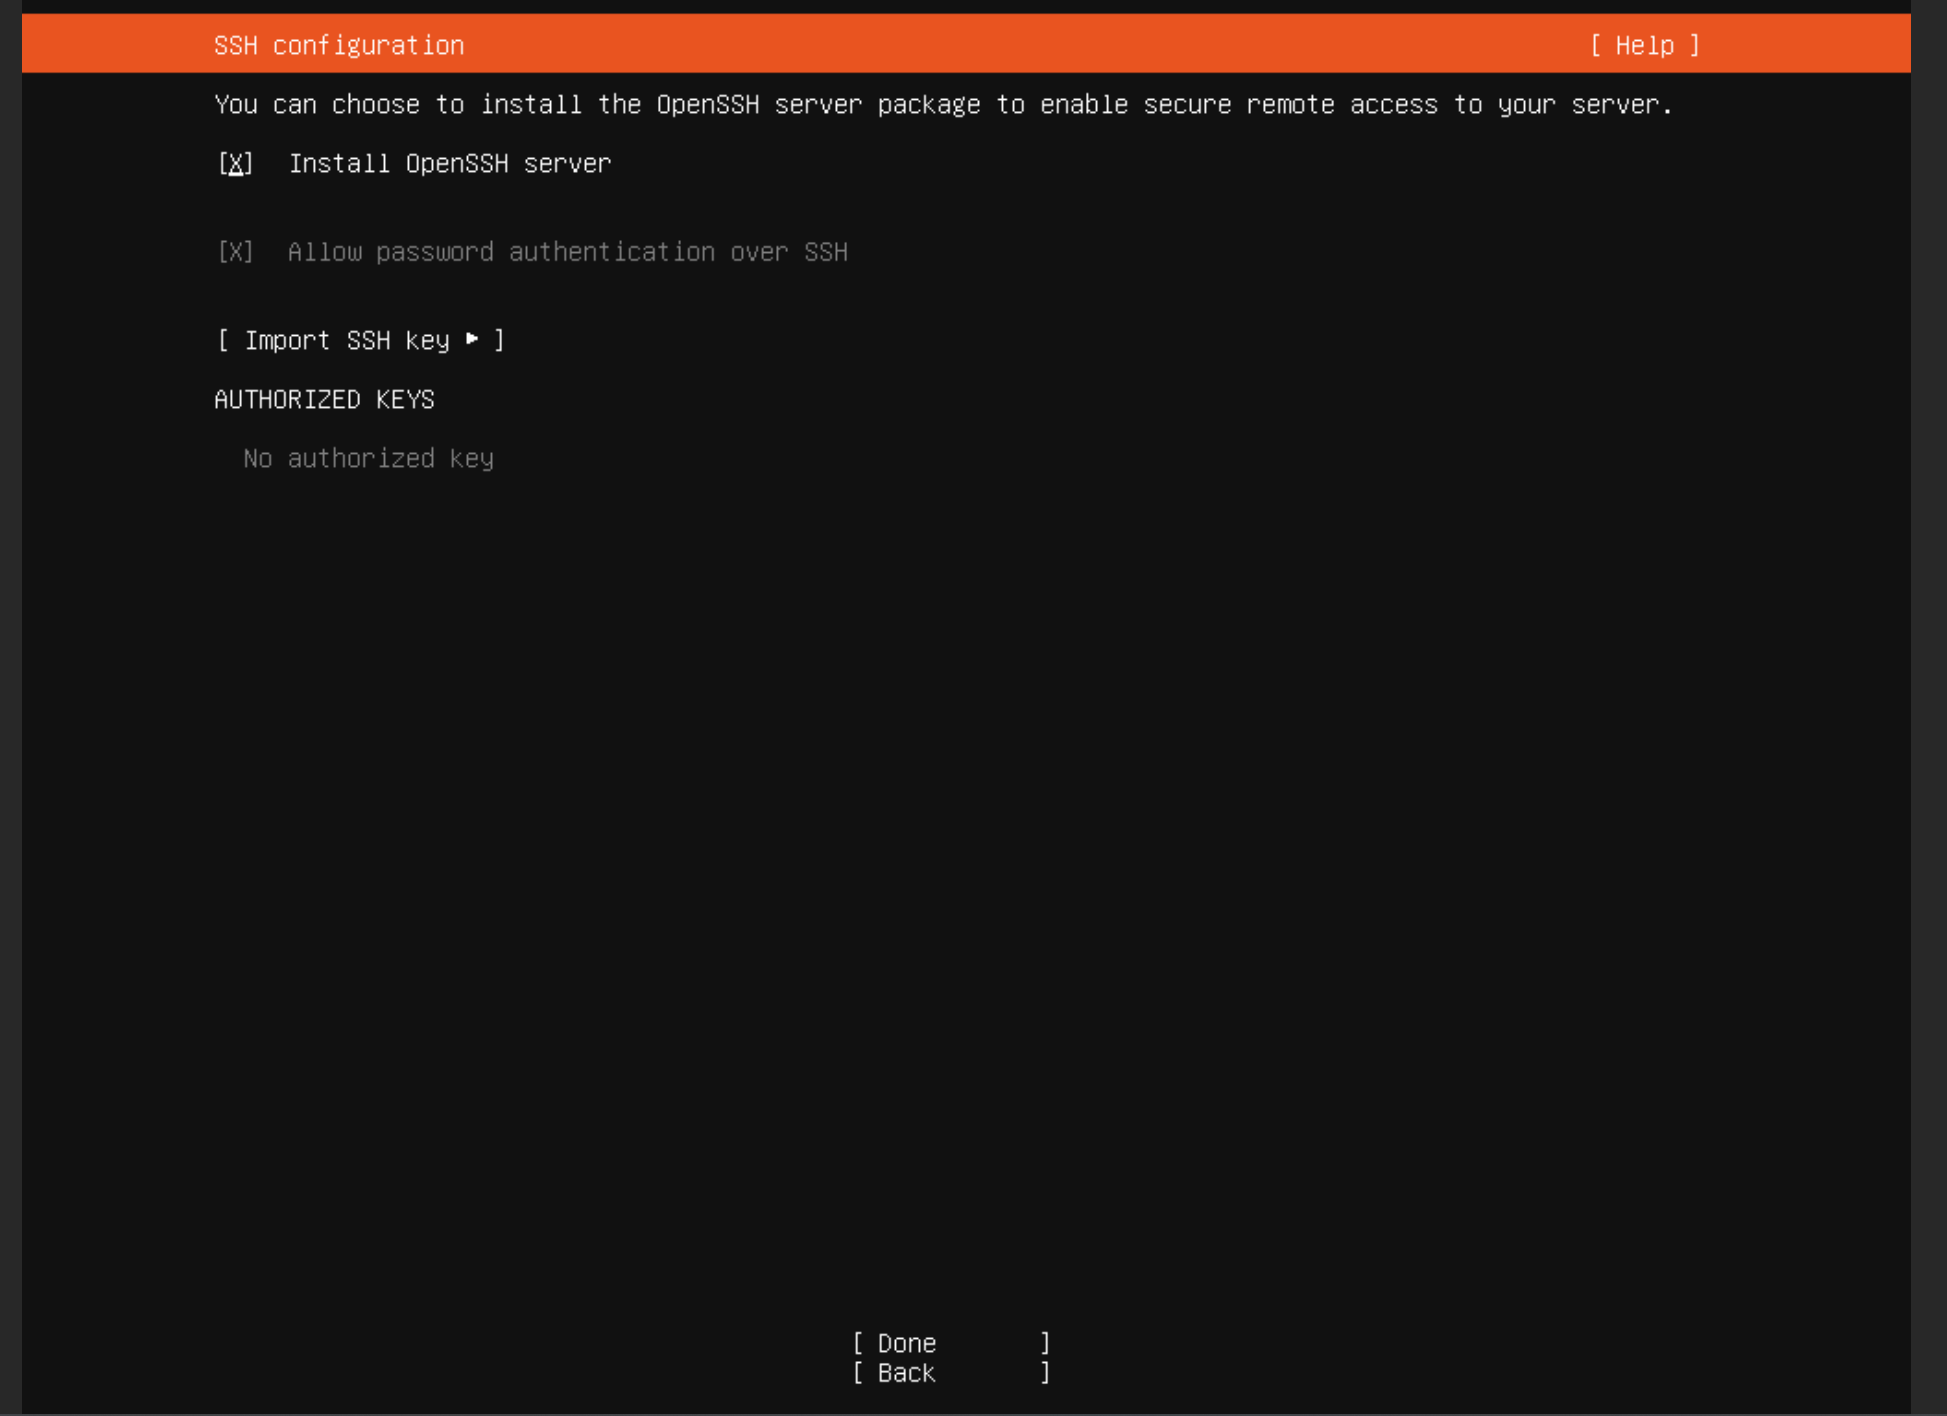
Task: Click the opening bracket of Import SSH key
Action: [223, 341]
